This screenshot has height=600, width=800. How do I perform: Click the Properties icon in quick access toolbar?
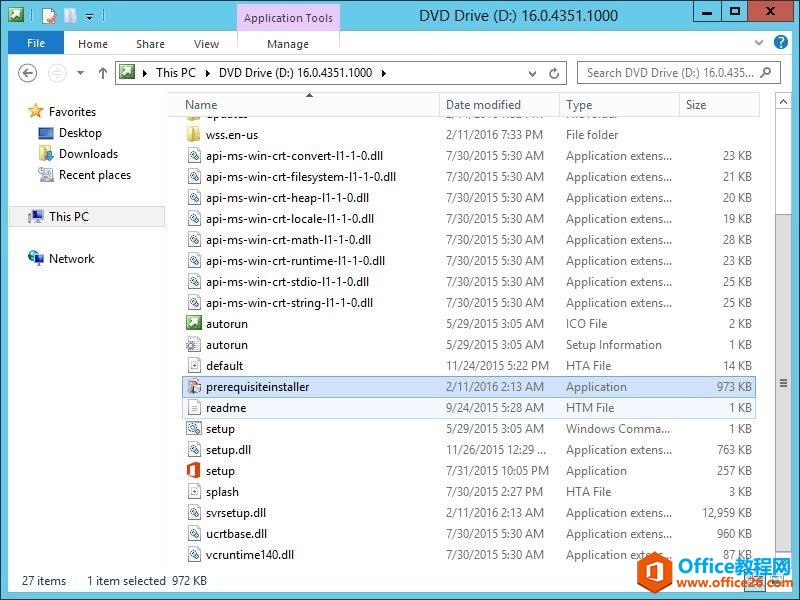point(49,16)
